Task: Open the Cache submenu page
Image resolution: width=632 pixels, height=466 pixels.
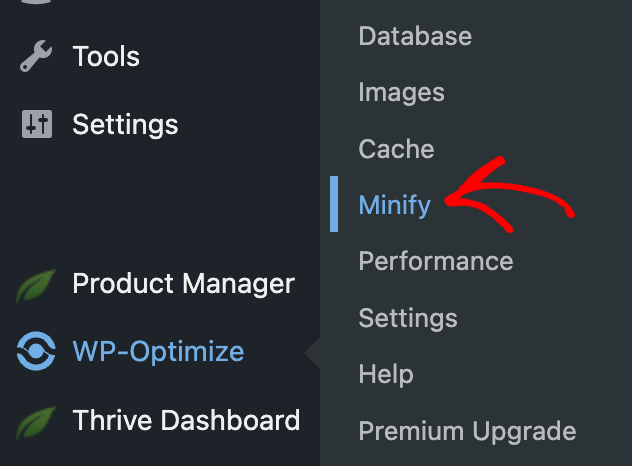Action: tap(396, 149)
